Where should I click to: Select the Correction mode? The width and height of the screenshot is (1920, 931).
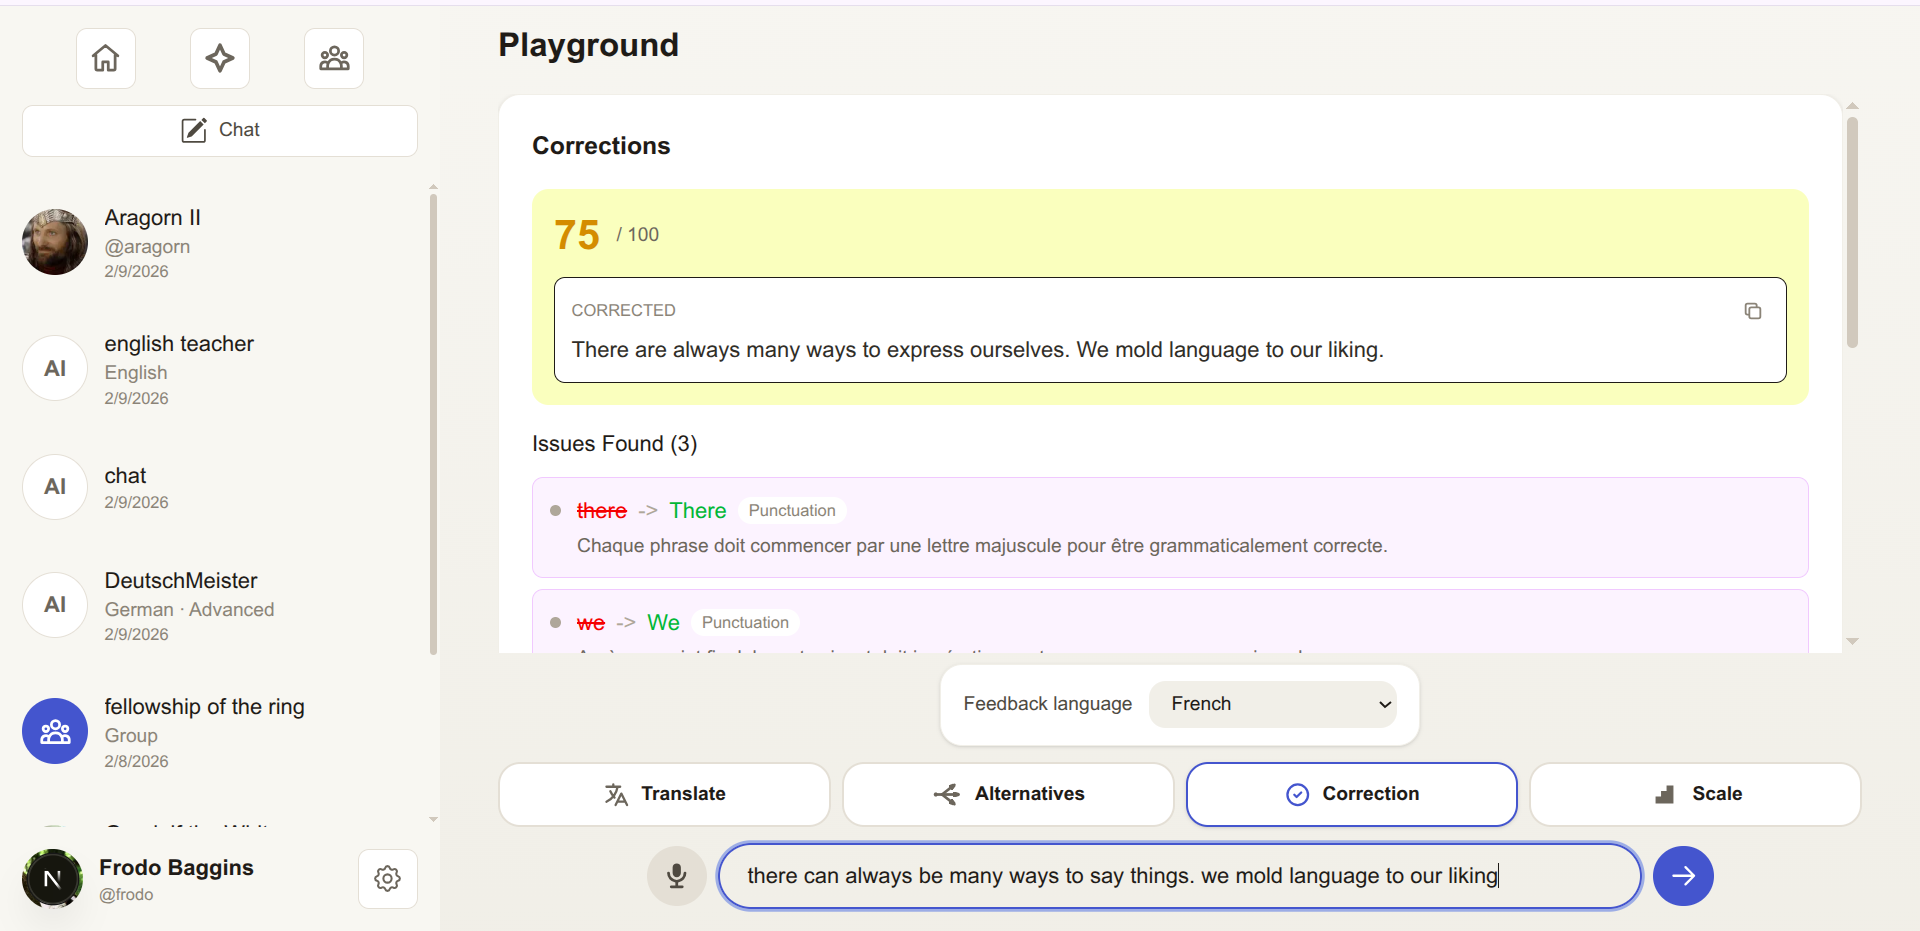click(1351, 794)
